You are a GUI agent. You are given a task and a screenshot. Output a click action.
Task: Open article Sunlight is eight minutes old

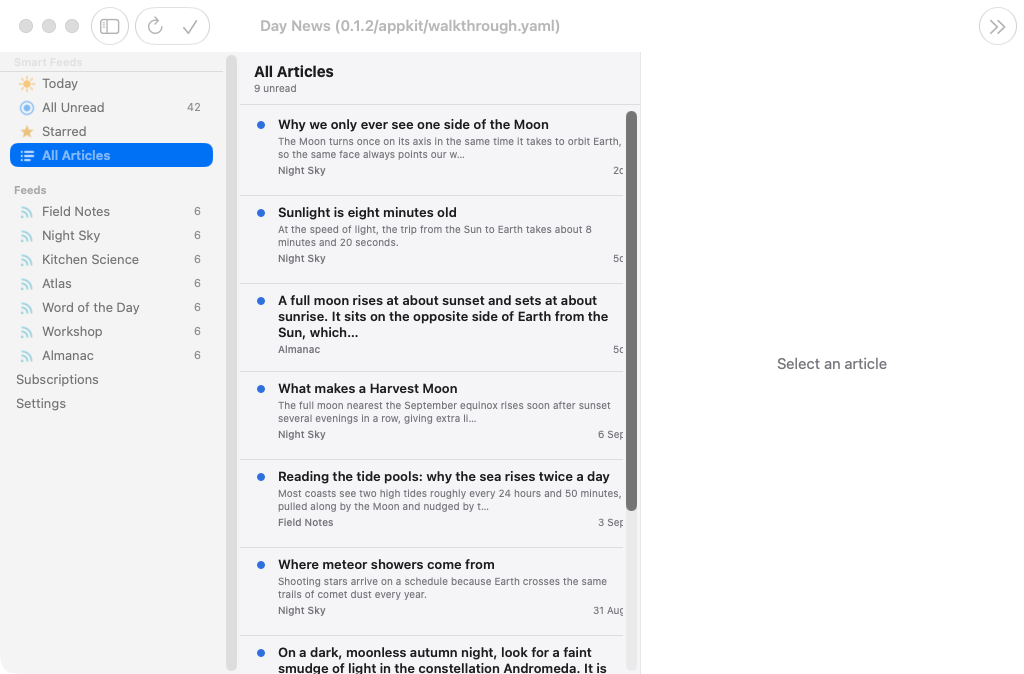(x=432, y=240)
